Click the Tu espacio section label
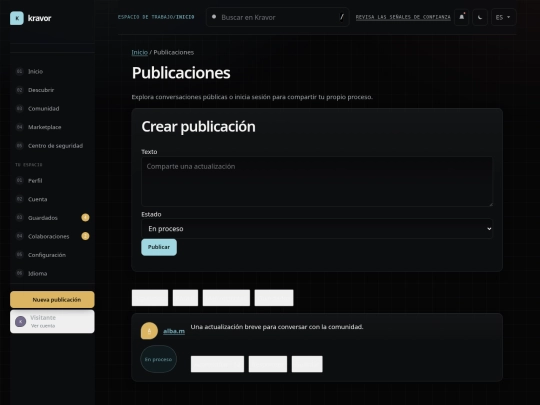Viewport: 540px width, 405px height. [29, 165]
